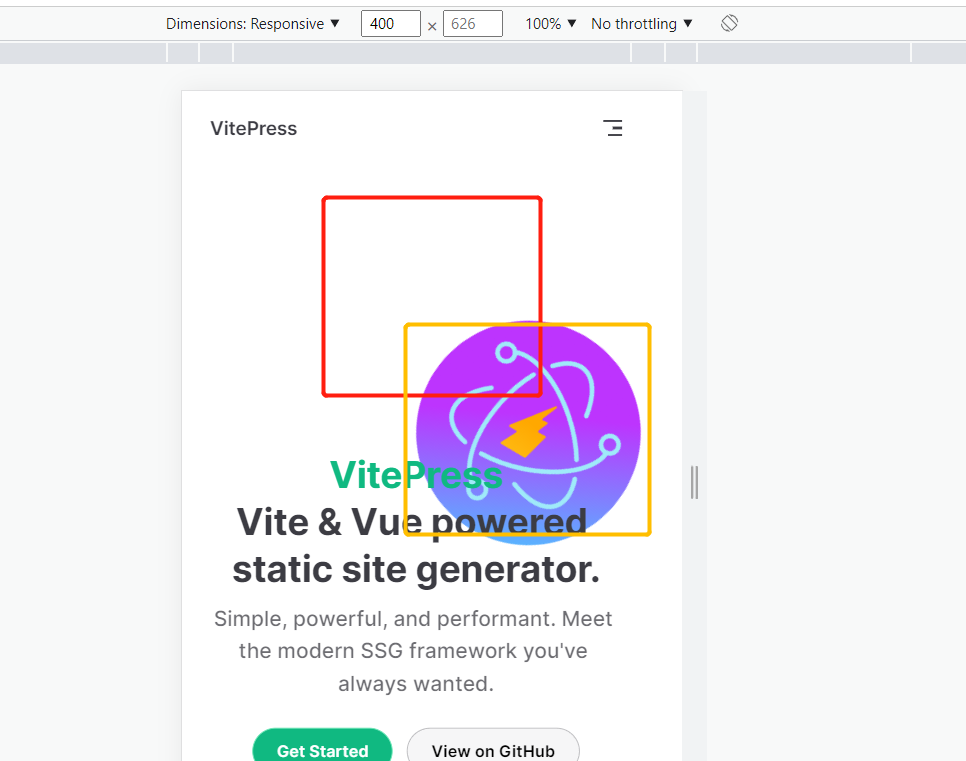Click the Get Started button
This screenshot has width=966, height=761.
point(322,750)
